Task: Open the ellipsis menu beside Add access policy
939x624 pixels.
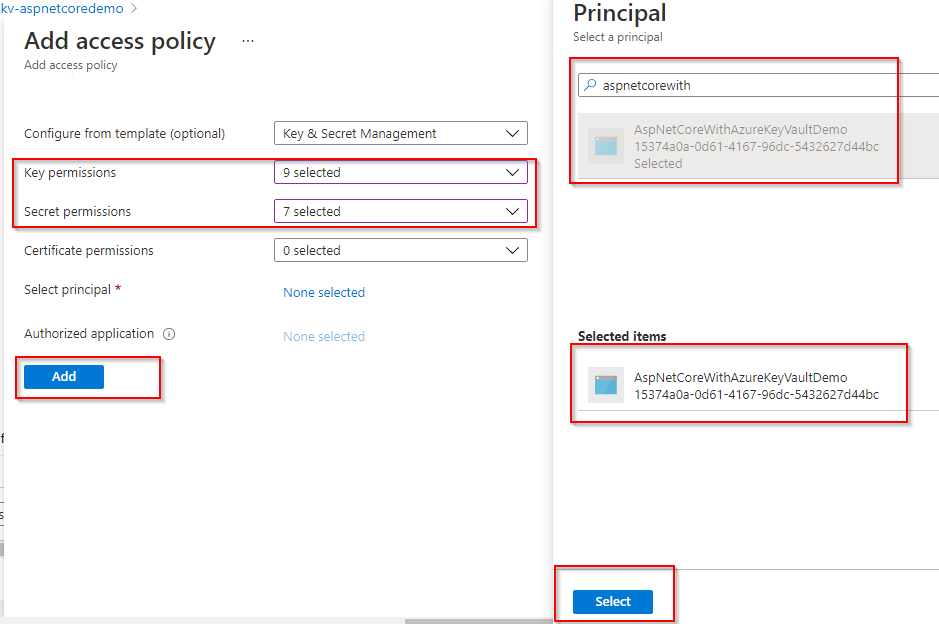Action: [248, 41]
